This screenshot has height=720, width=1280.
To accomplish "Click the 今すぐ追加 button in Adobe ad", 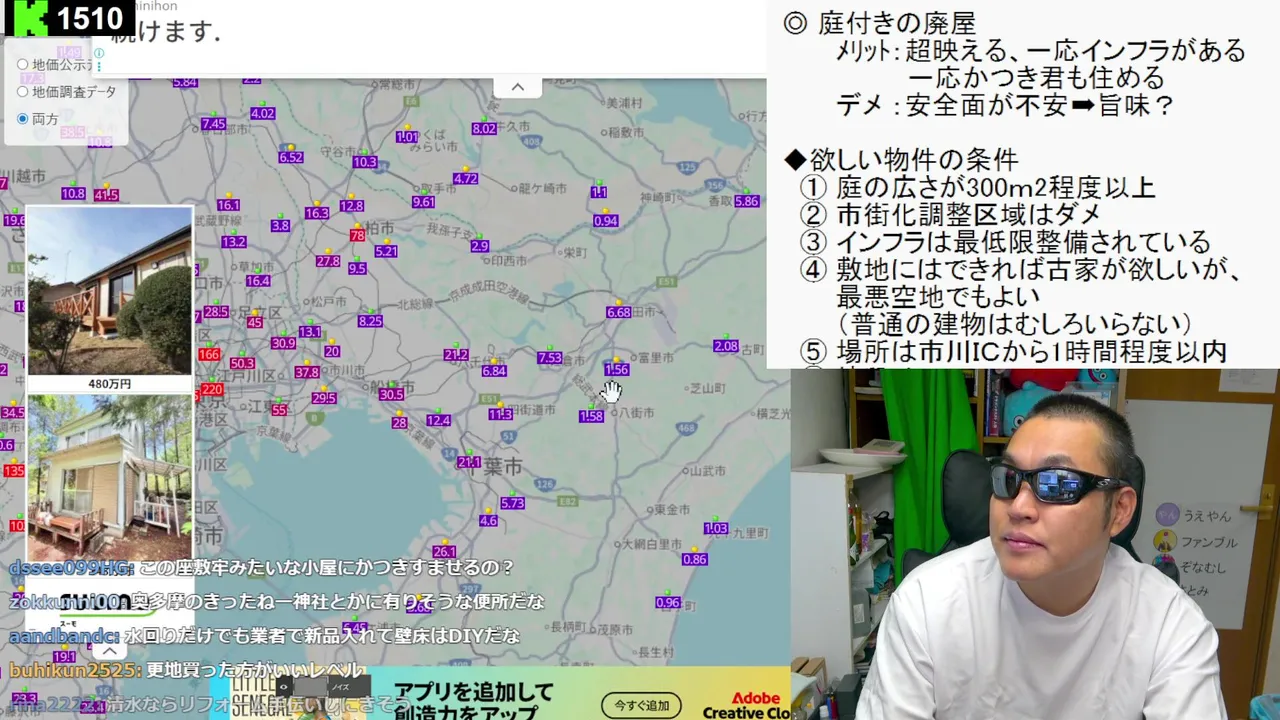I will coord(642,705).
